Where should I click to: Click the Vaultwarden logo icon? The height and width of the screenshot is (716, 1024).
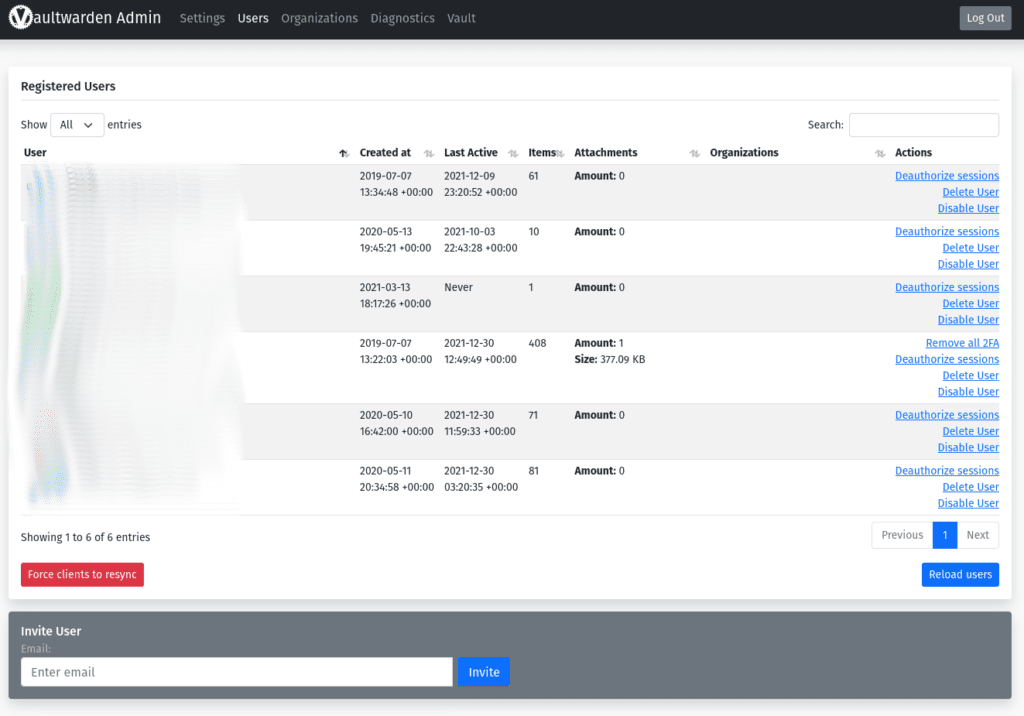point(21,18)
